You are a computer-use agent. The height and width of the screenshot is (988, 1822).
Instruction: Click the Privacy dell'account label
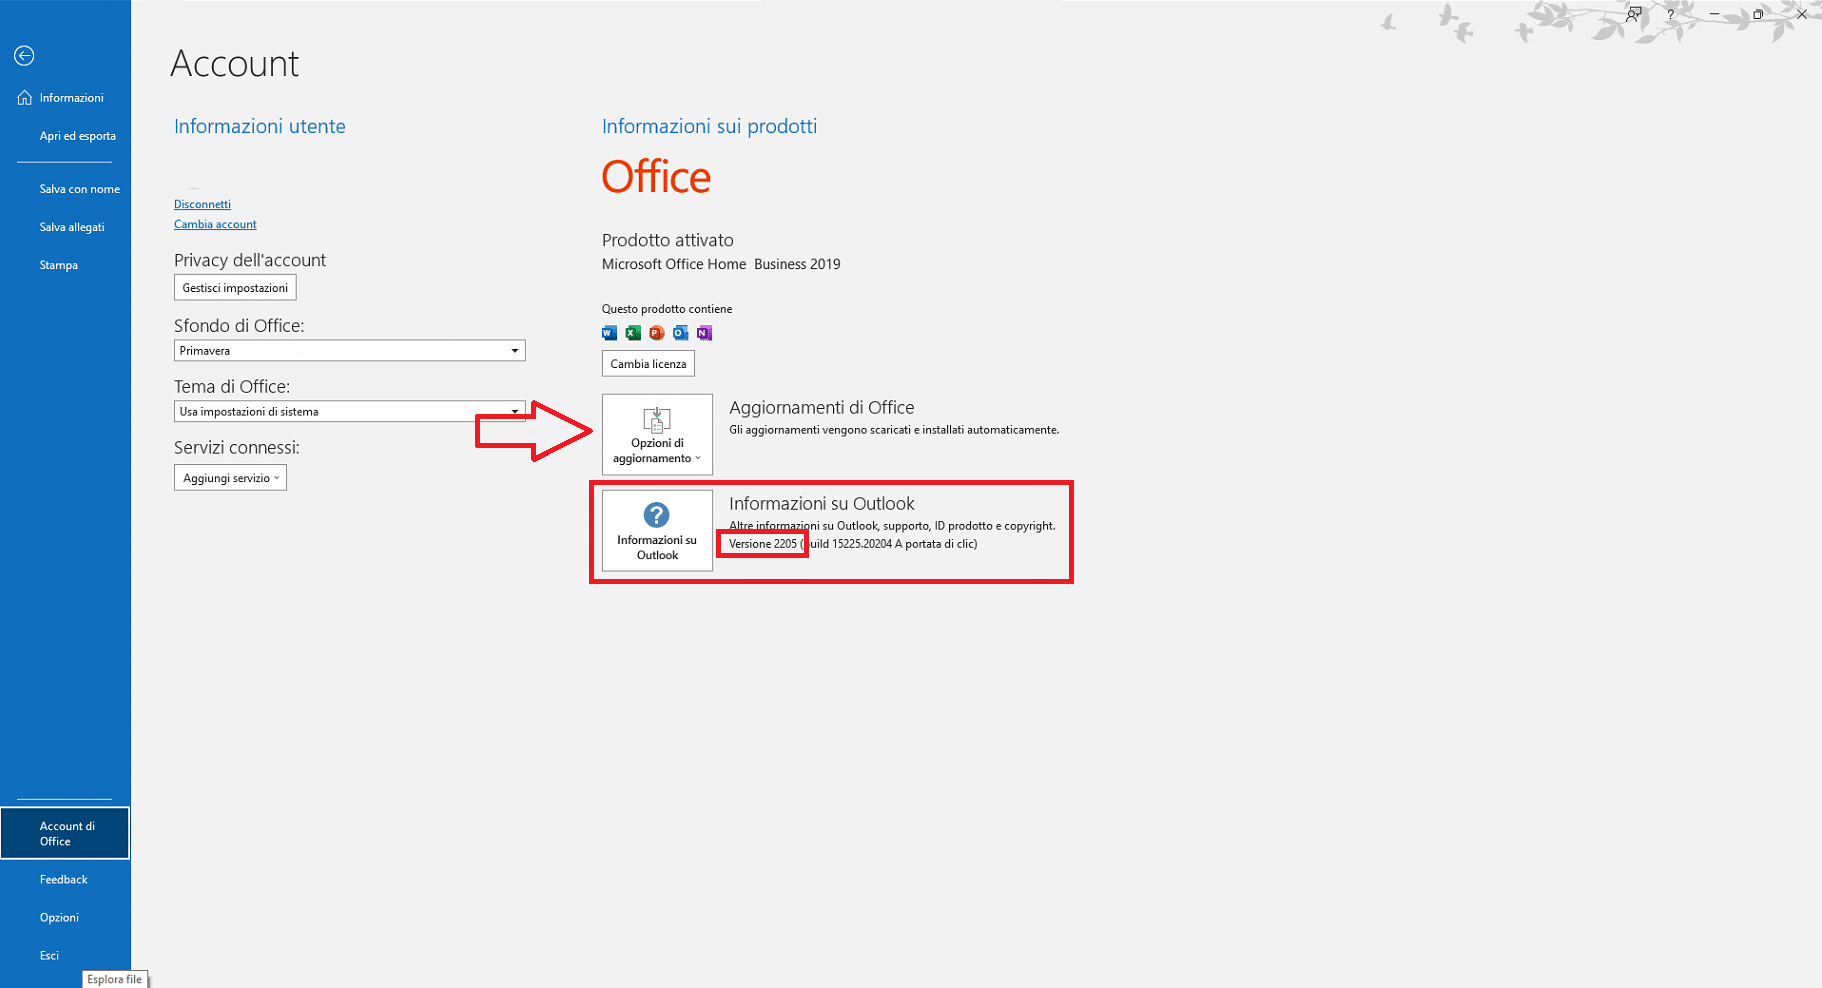(250, 260)
